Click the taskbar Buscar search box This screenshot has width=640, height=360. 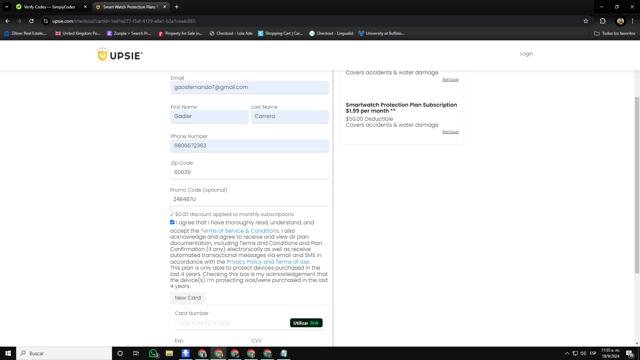[64, 353]
